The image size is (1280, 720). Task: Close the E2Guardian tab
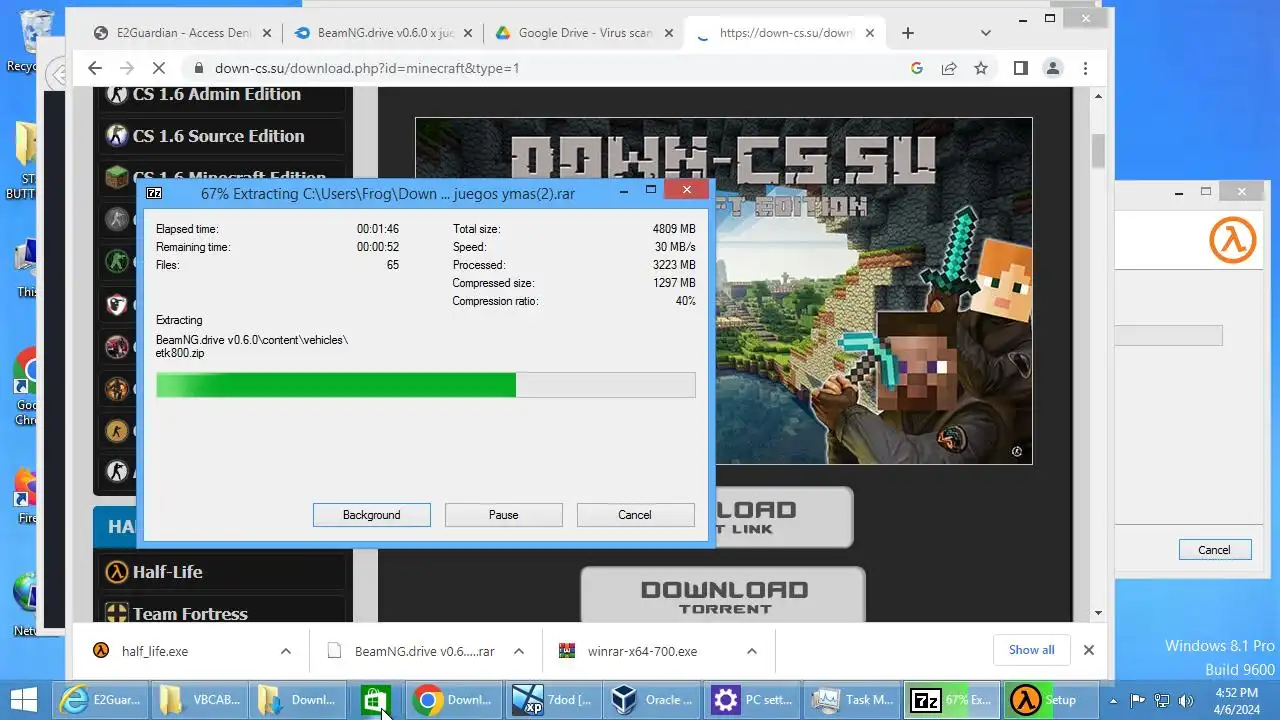(x=266, y=33)
